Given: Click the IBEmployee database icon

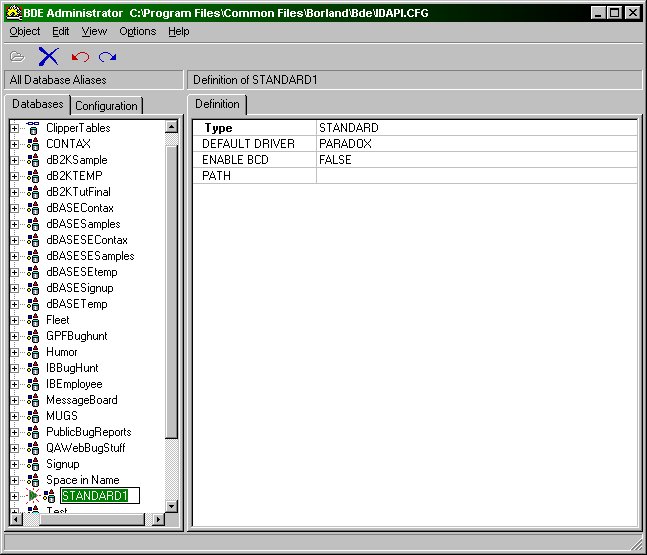Looking at the screenshot, I should tap(33, 384).
